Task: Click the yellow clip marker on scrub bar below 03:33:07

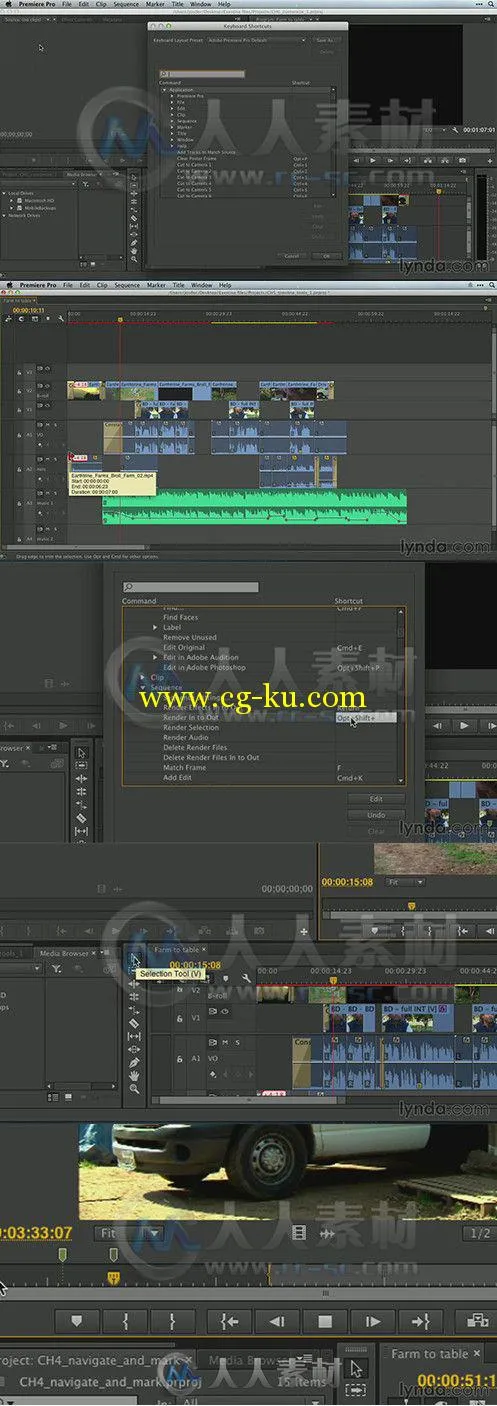Action: (113, 1278)
